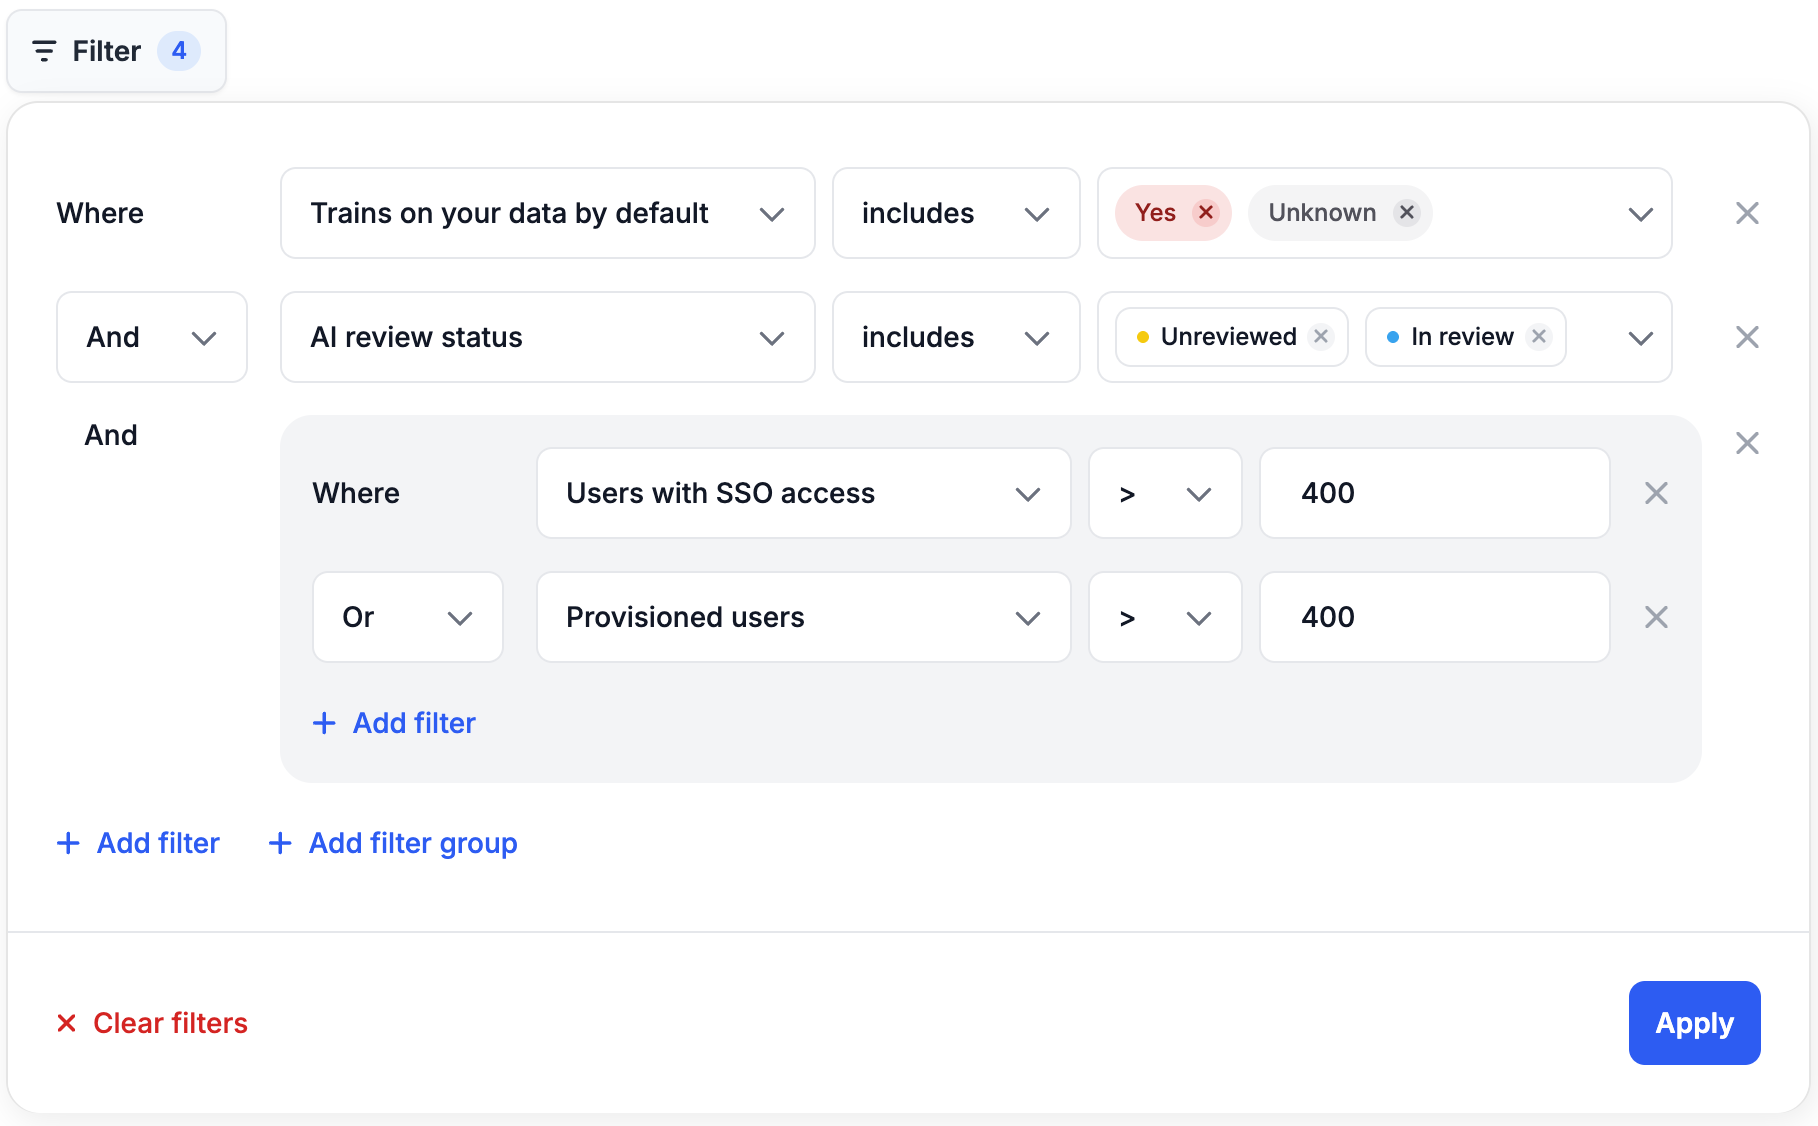Delete the "Trains on your data" filter row
This screenshot has height=1126, width=1818.
1747,212
